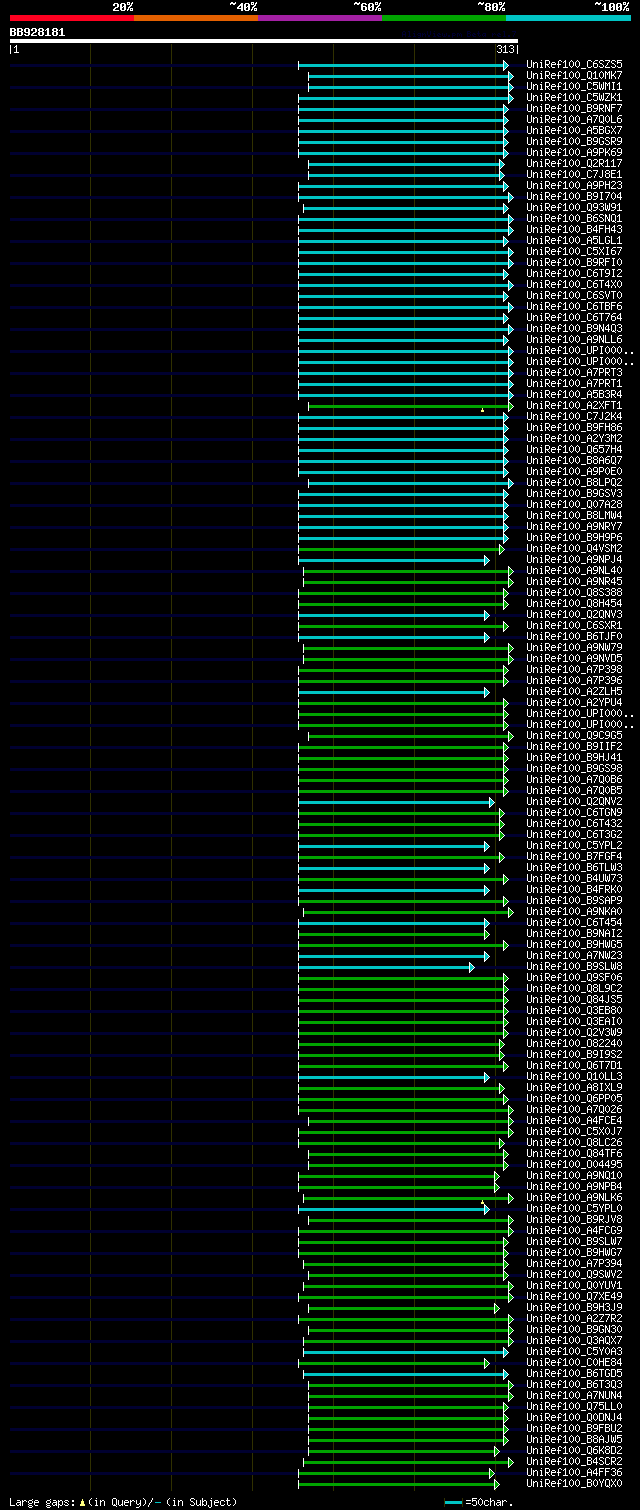Select the UniRef100_B4SCR2 entry
Image resolution: width=640 pixels, height=1510 pixels.
pyautogui.click(x=574, y=1461)
